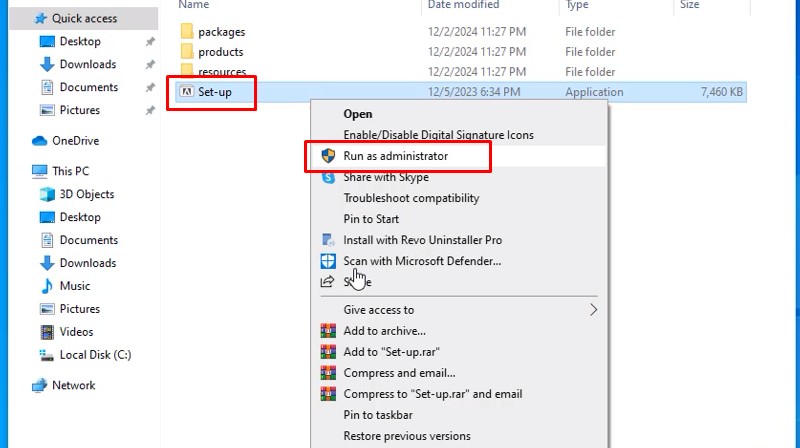
Task: Select the packages folder
Action: pos(221,32)
